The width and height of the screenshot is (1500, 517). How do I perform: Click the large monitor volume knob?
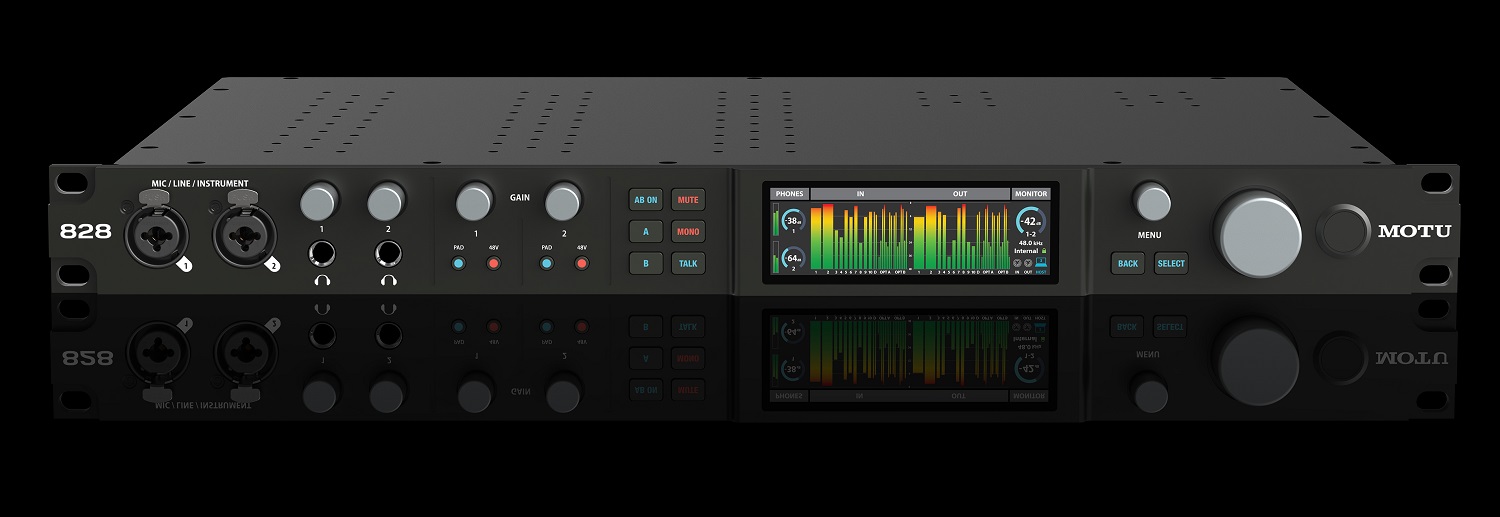[x=1259, y=233]
